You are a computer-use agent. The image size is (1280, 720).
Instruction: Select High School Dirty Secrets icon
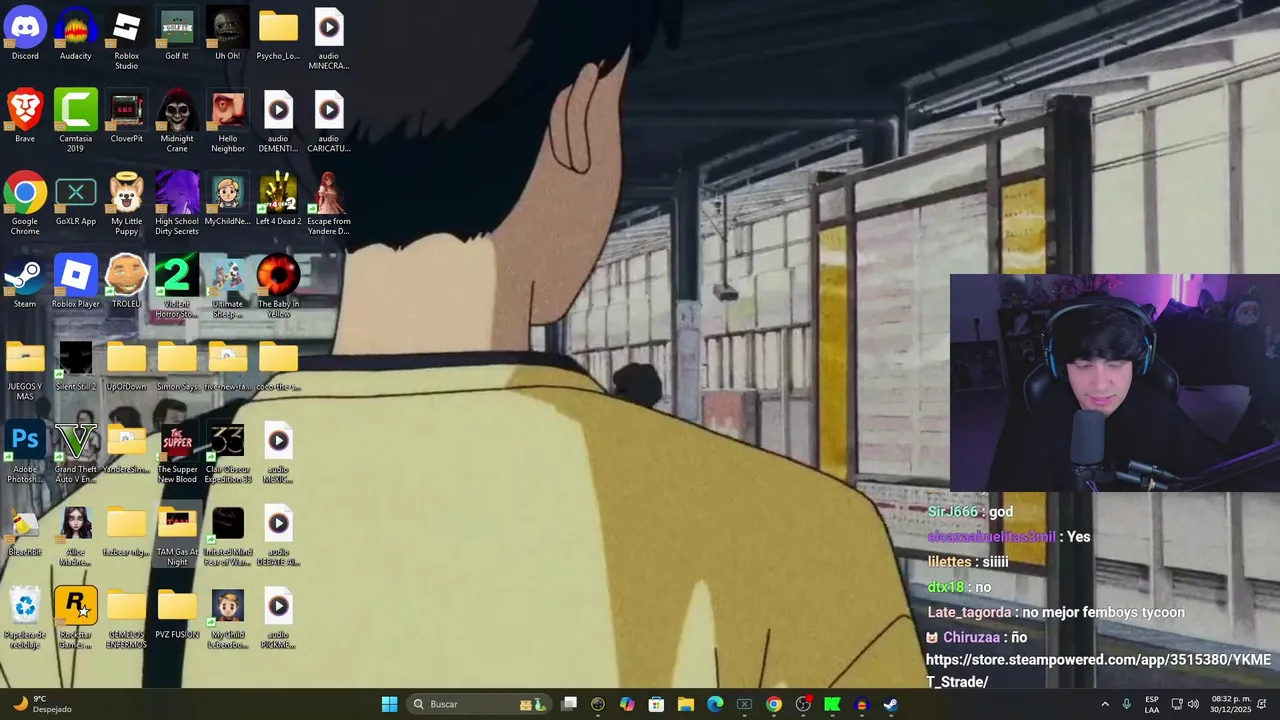click(x=177, y=205)
